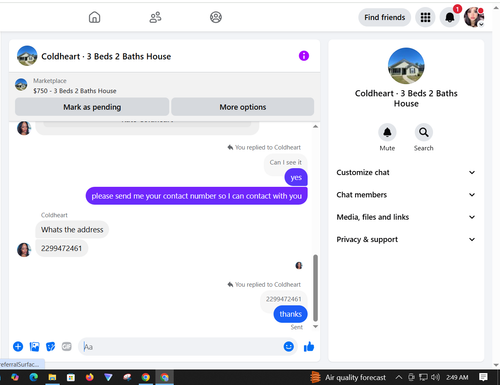Open File Explorer in taskbar

coord(52,377)
